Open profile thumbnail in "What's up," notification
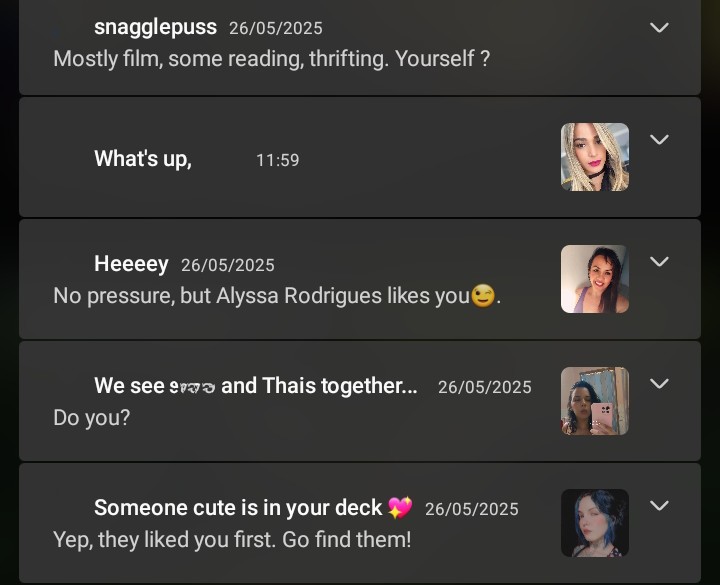 [x=595, y=157]
